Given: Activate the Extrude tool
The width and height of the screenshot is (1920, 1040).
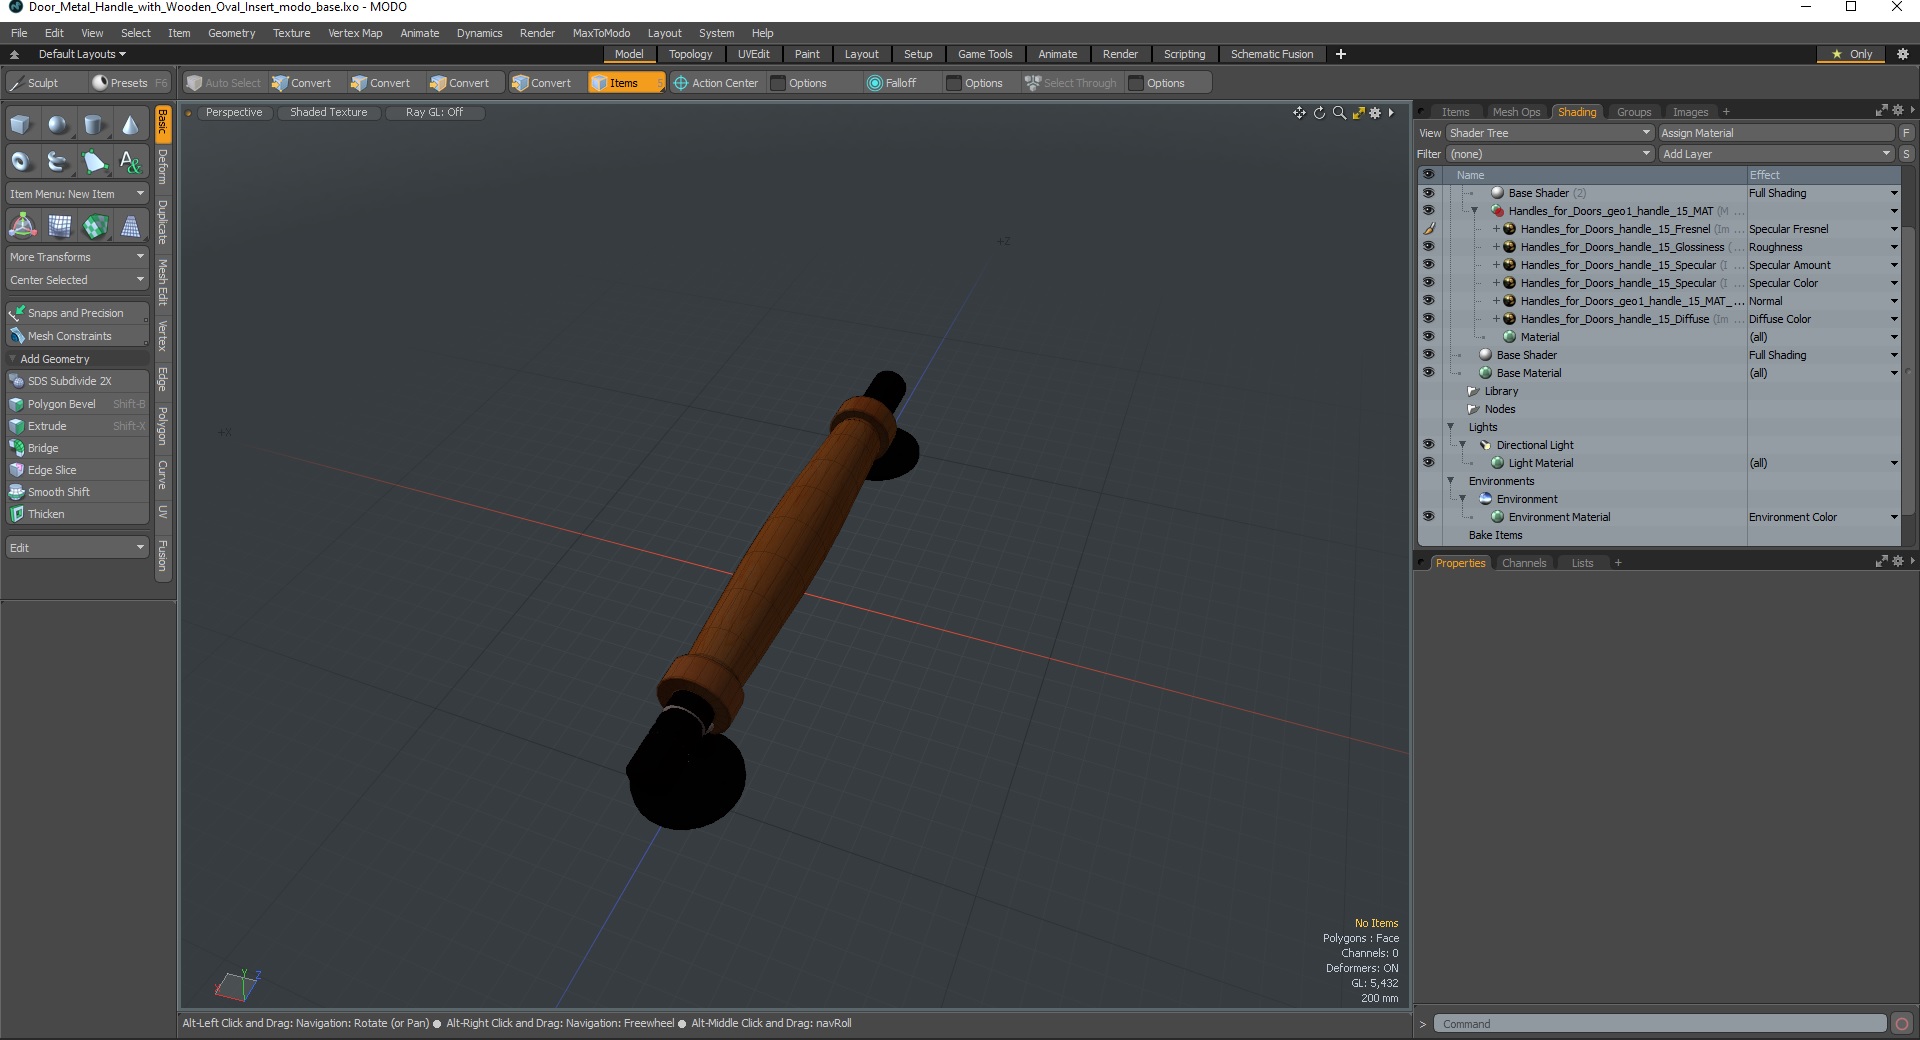Looking at the screenshot, I should click(77, 426).
